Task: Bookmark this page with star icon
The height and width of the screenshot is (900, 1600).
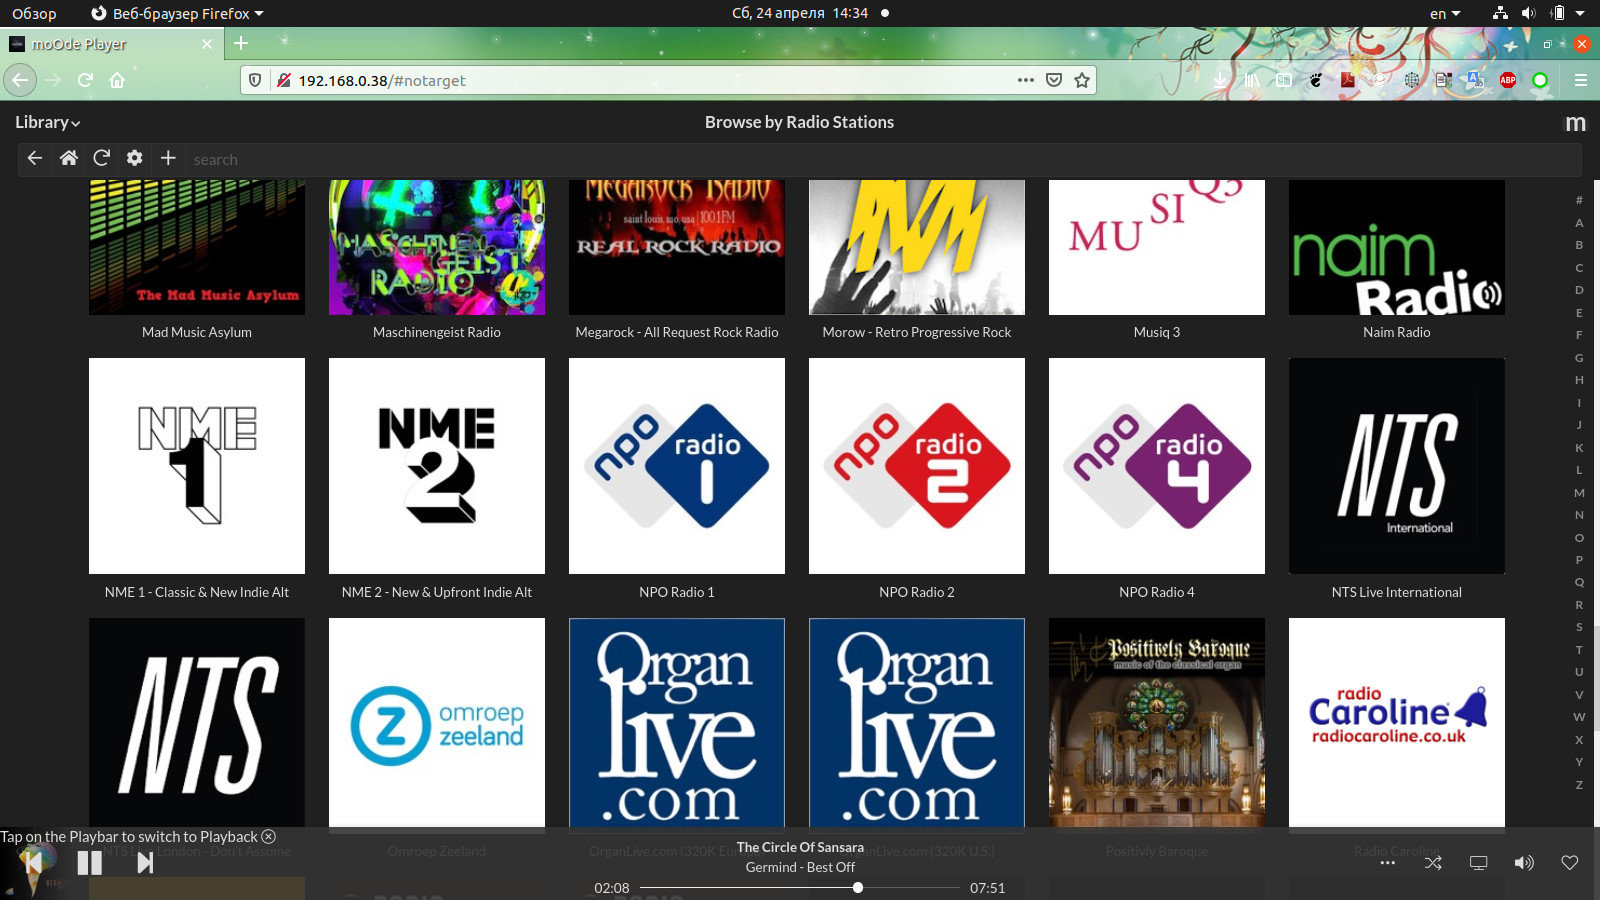Action: [1082, 80]
